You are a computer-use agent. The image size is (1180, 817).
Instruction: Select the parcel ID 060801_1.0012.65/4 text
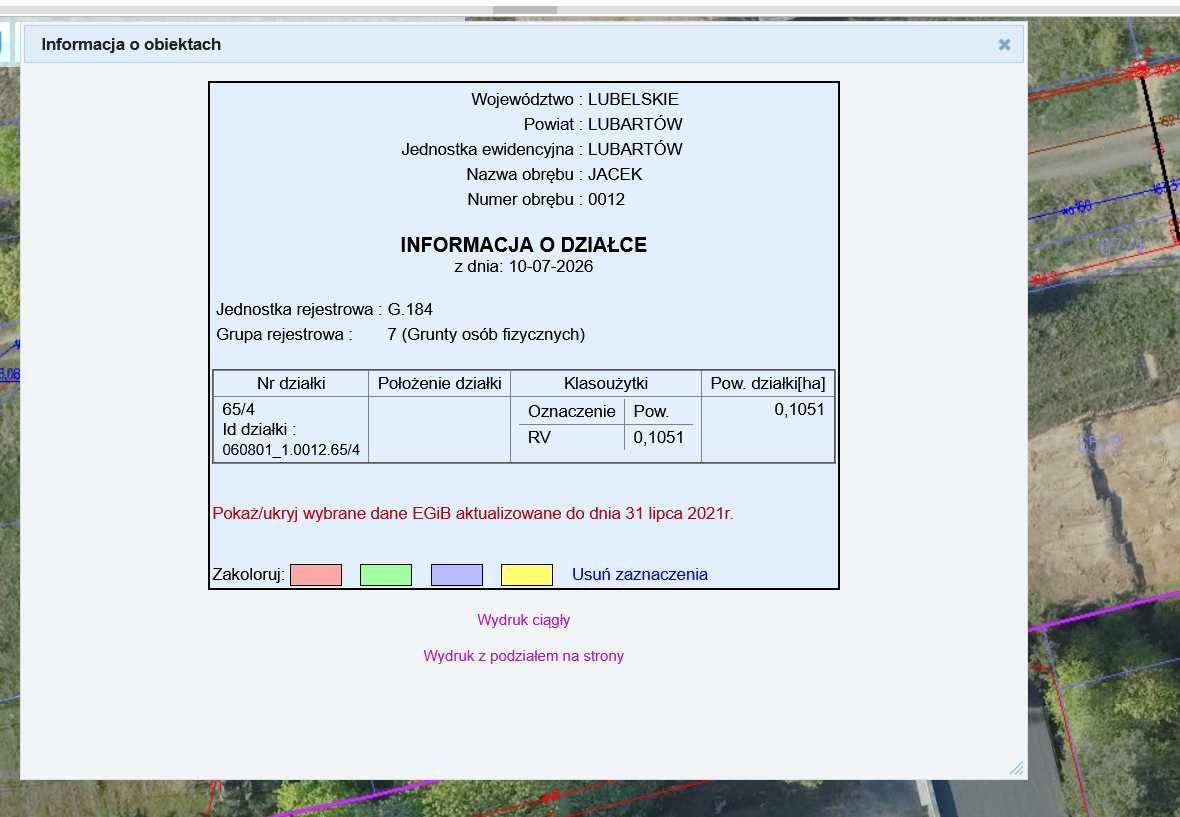coord(291,450)
